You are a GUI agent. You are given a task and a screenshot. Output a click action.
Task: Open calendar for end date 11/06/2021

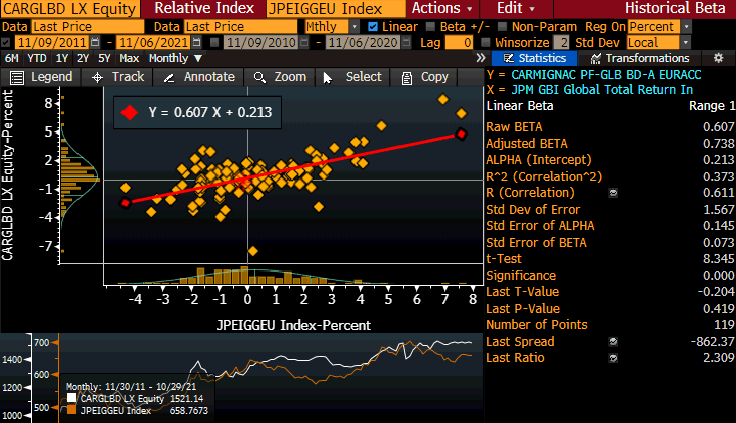197,43
